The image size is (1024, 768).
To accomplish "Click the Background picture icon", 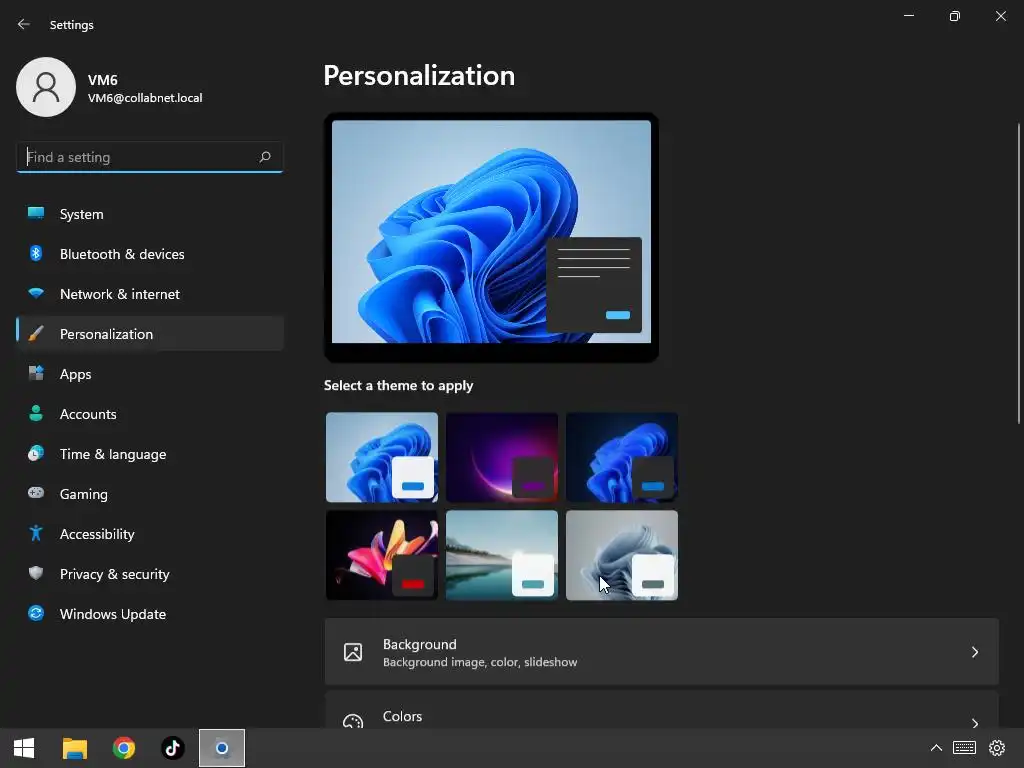I will 353,652.
